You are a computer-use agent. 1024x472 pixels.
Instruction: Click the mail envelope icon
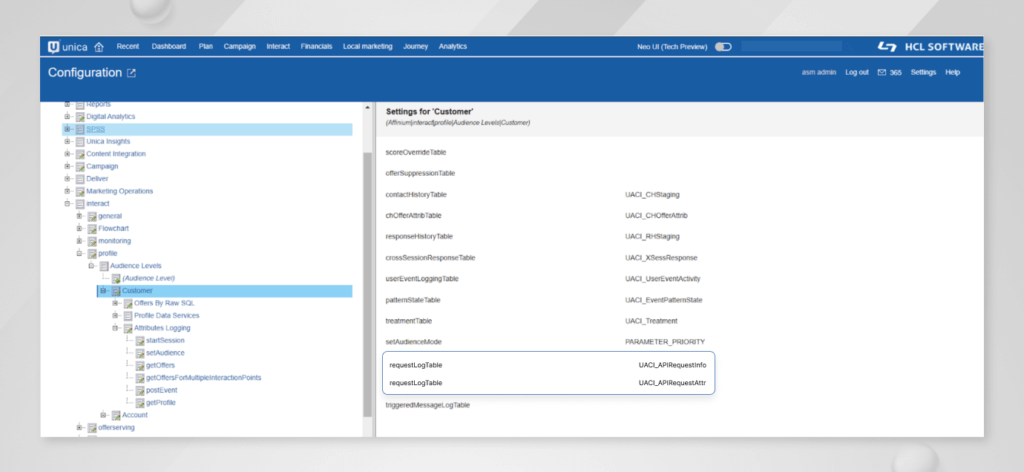click(x=881, y=73)
